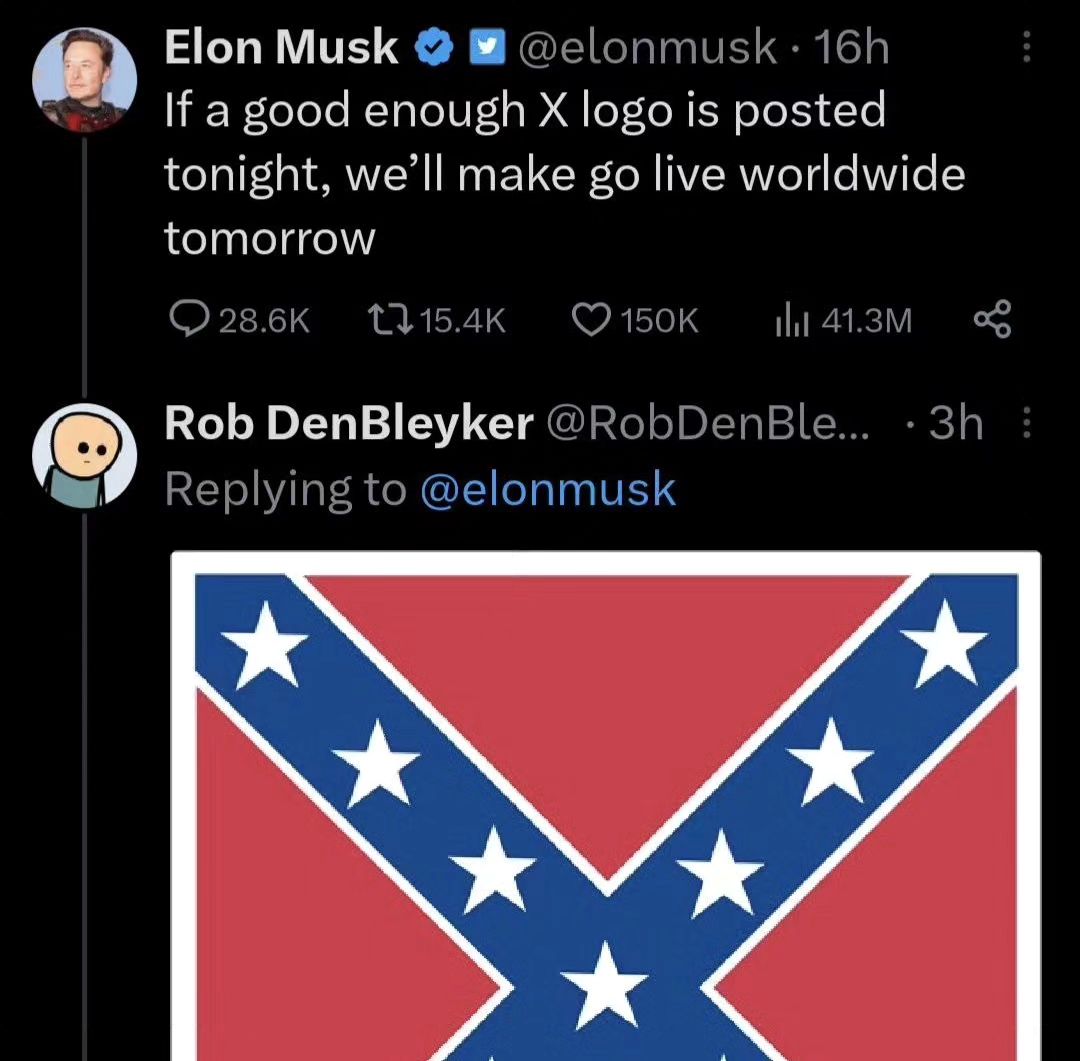The image size is (1080, 1061).
Task: Click the square Twitter affiliation badge
Action: tap(486, 47)
